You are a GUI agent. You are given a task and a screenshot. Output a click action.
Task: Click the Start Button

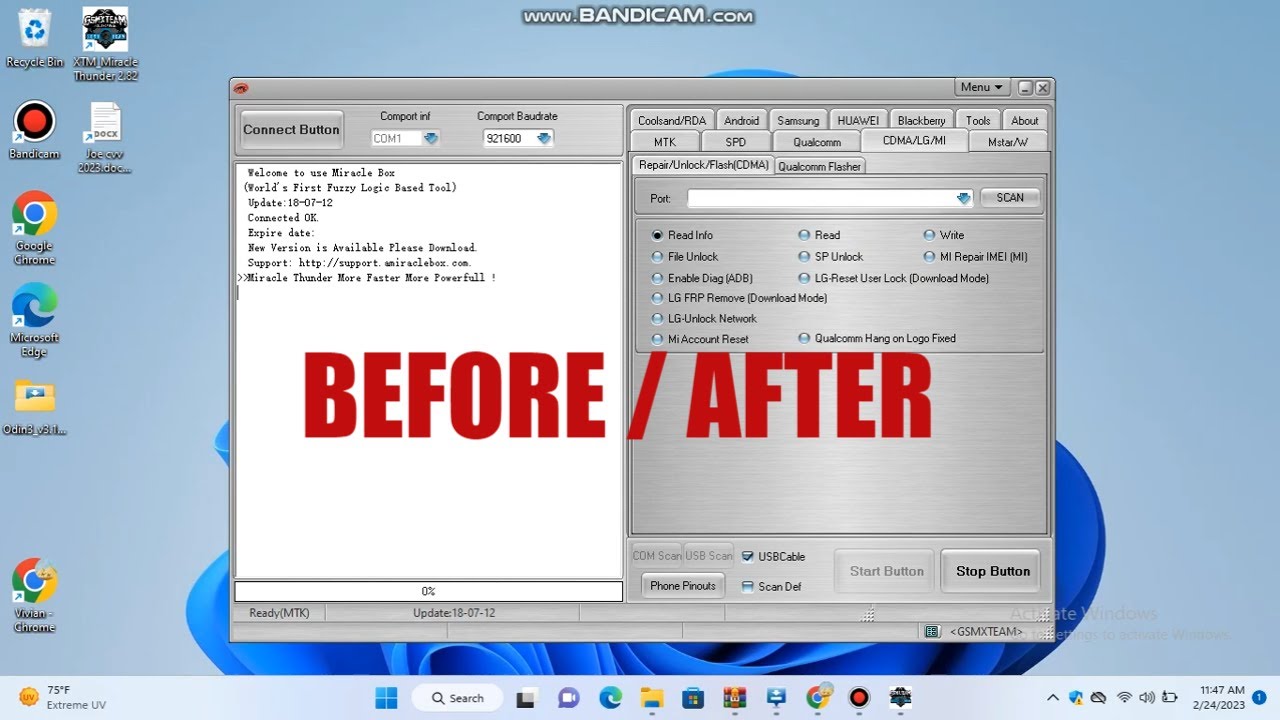tap(886, 571)
